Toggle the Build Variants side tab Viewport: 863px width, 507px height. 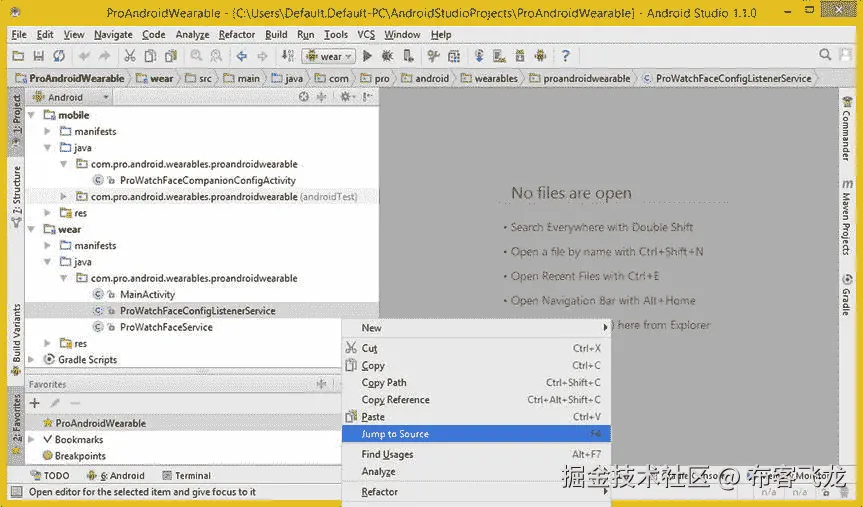17,340
